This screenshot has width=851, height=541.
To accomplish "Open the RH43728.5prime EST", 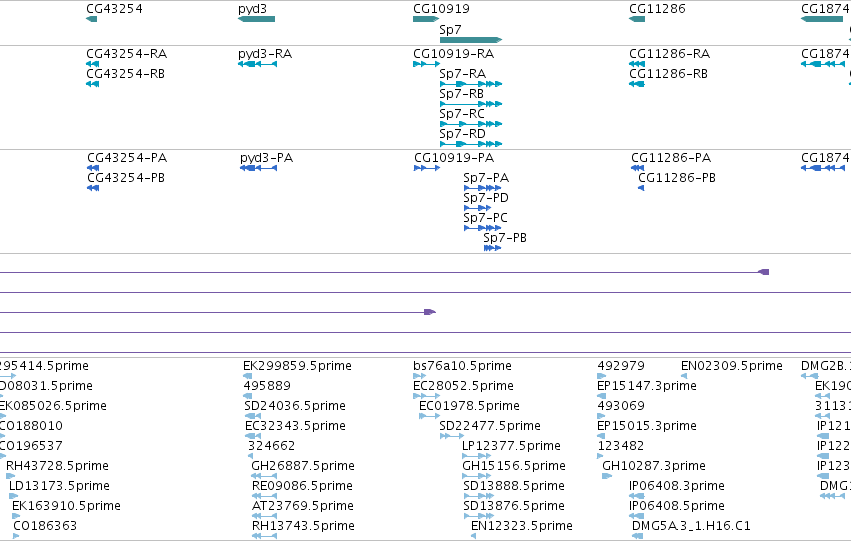I will (58, 466).
